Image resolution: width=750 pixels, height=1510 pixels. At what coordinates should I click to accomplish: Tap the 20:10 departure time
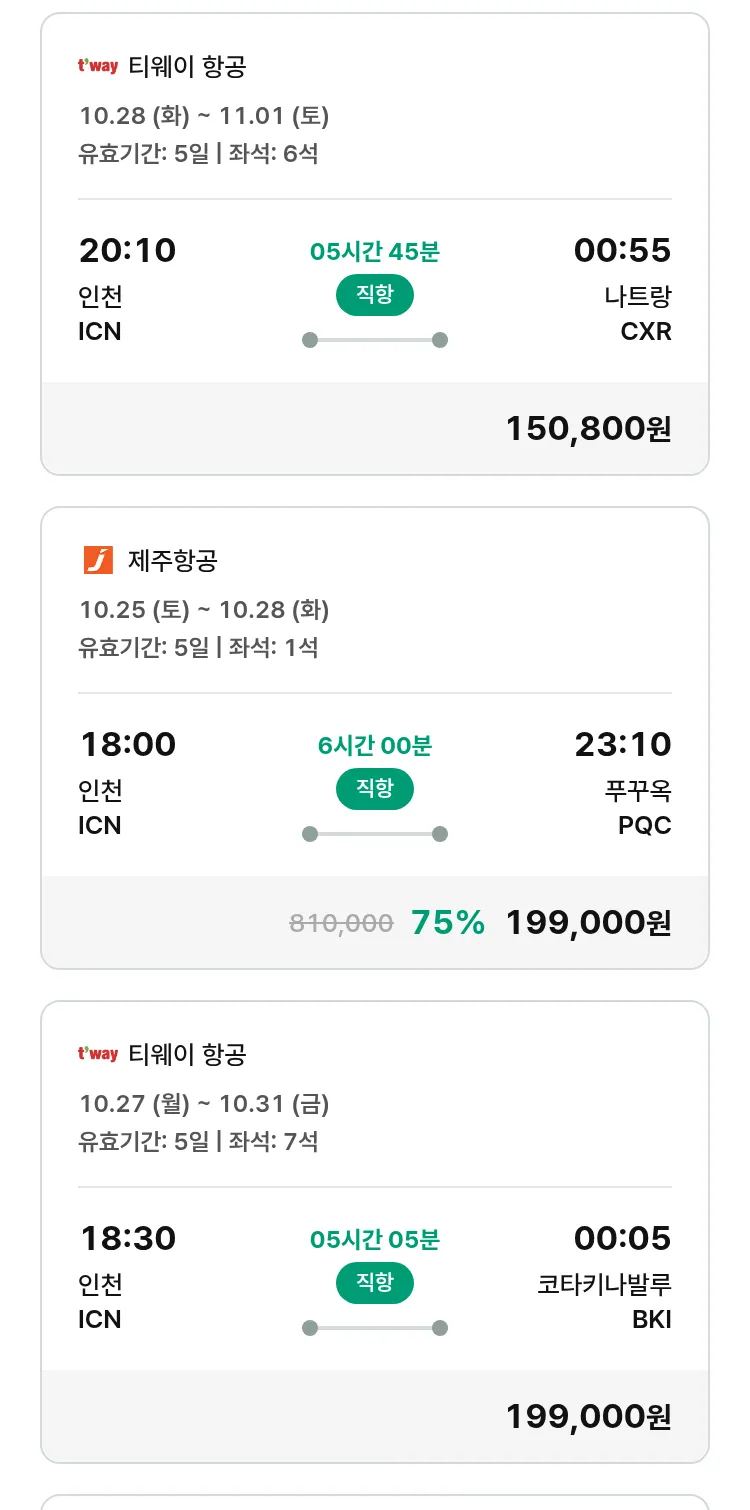128,250
